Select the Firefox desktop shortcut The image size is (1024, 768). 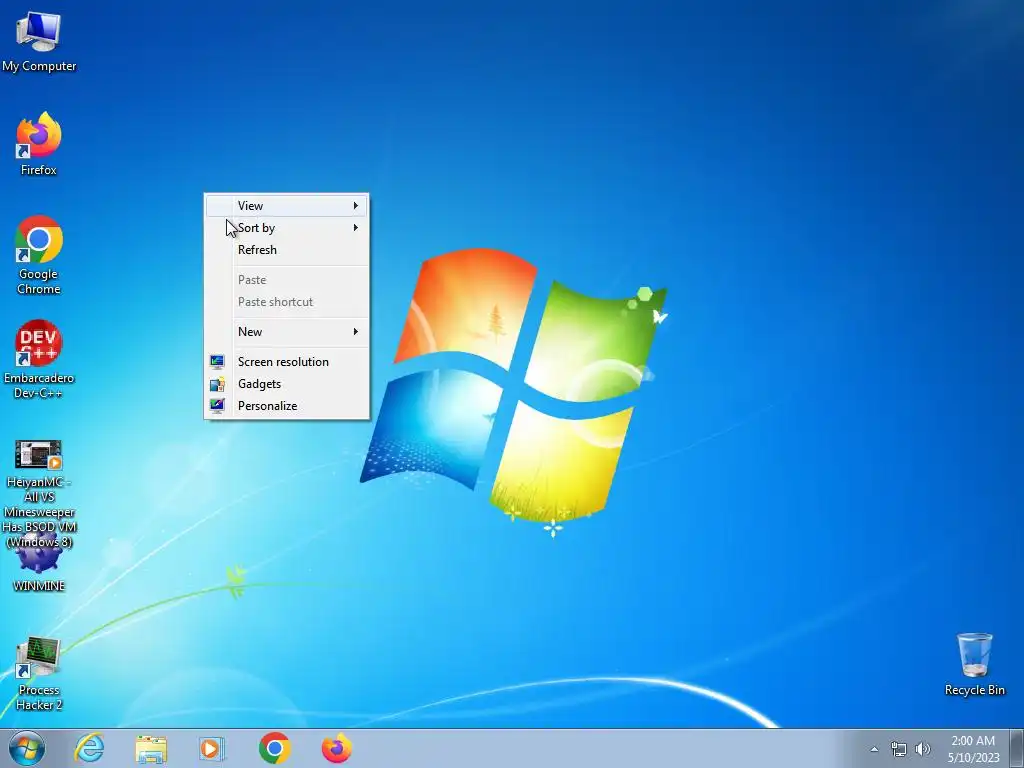pyautogui.click(x=39, y=144)
